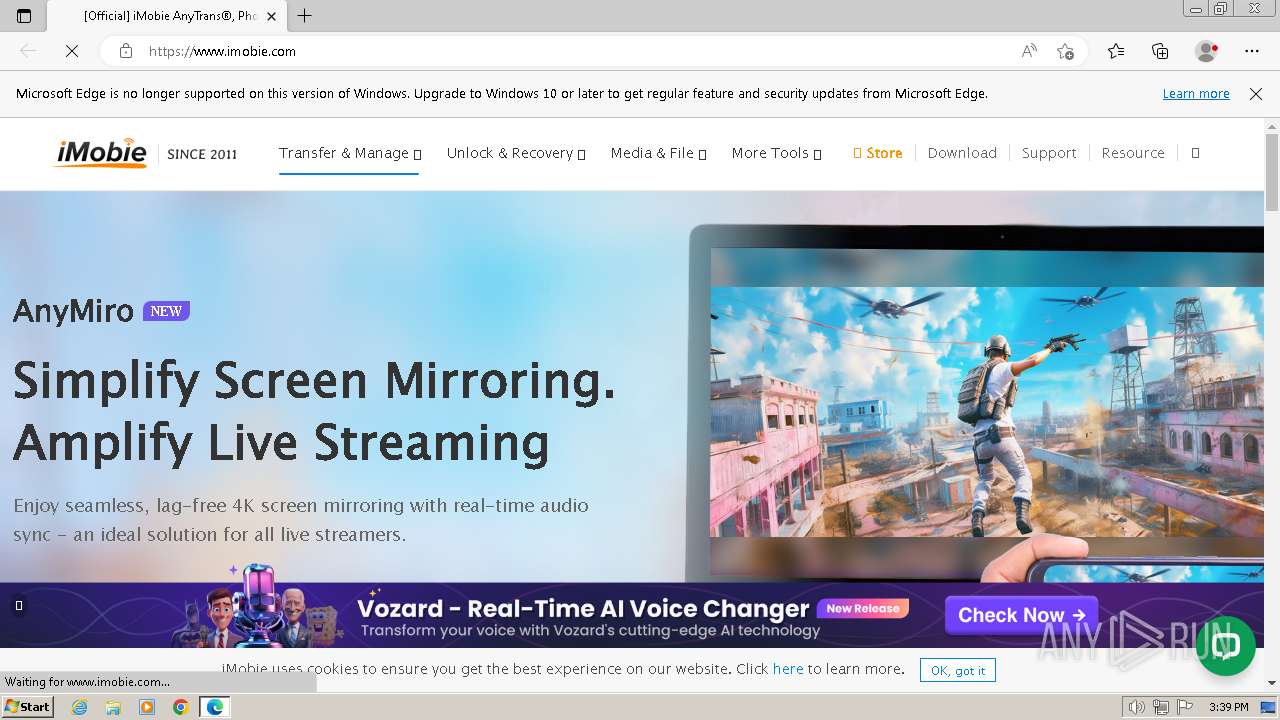Open Action Center flag icon
Screen dimensions: 1280x720
pos(1185,707)
